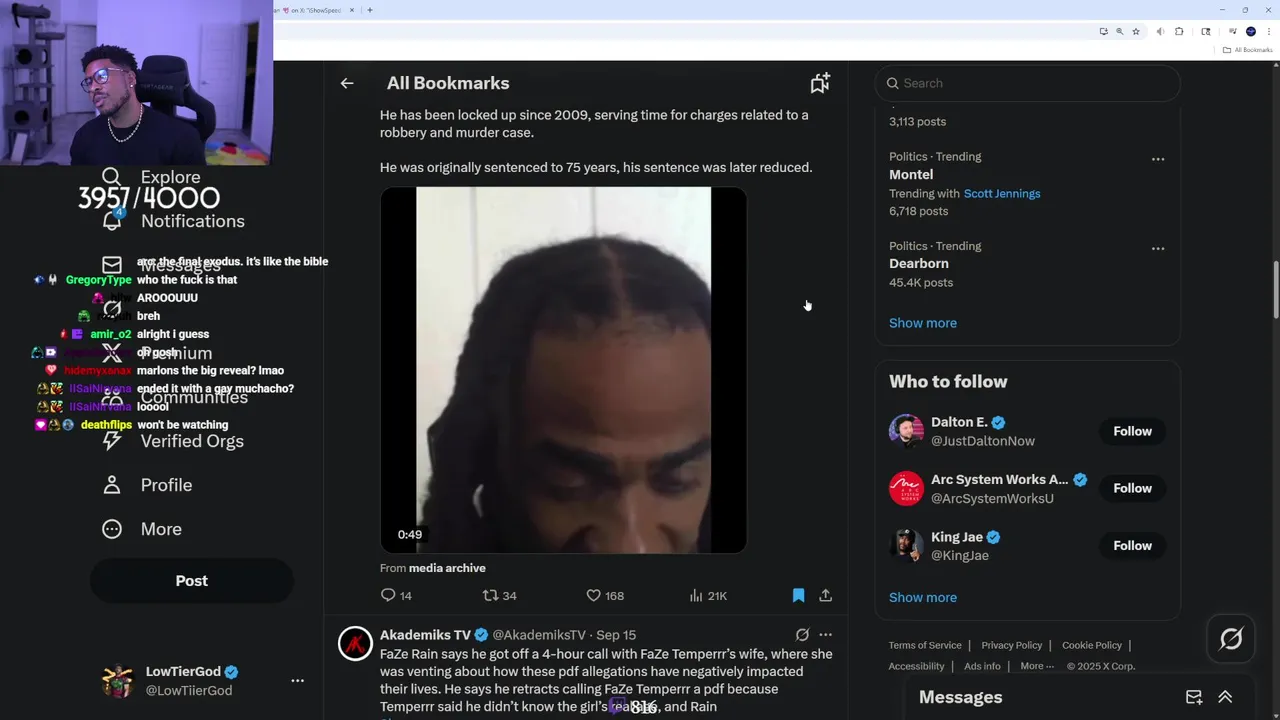Image resolution: width=1280 pixels, height=720 pixels.
Task: Open the Grok icon on the Akademiks TV post
Action: tap(802, 635)
